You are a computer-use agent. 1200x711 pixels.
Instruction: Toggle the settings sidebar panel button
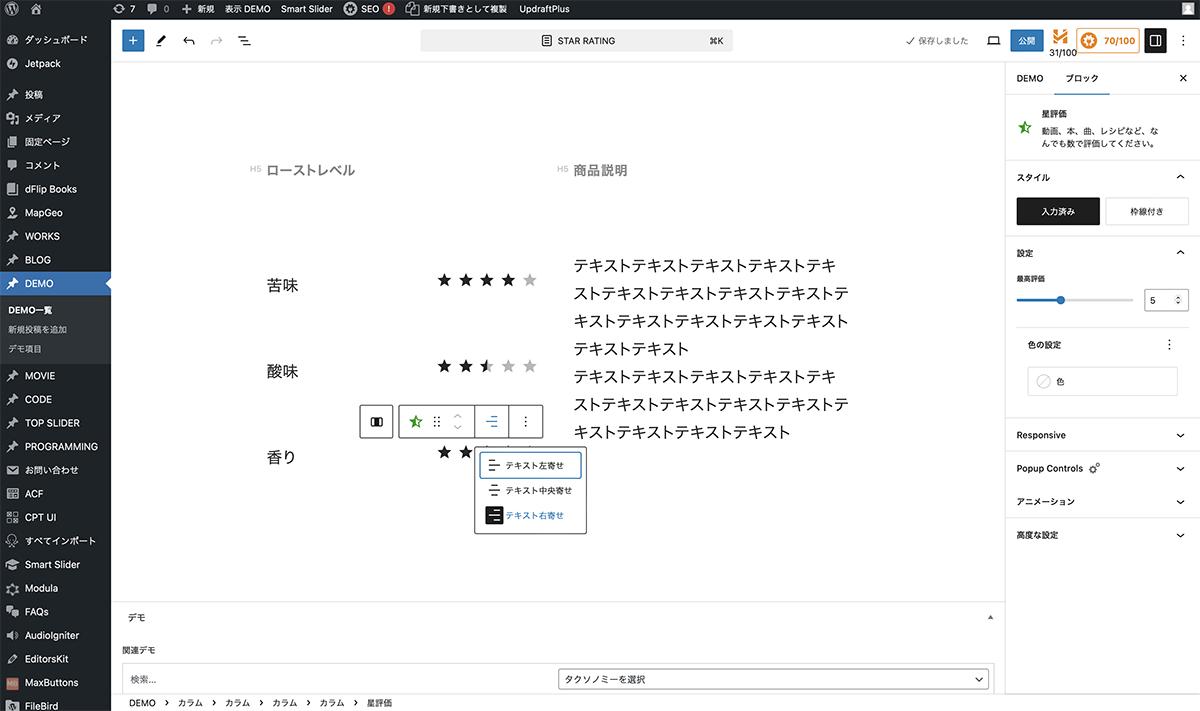coord(1155,41)
